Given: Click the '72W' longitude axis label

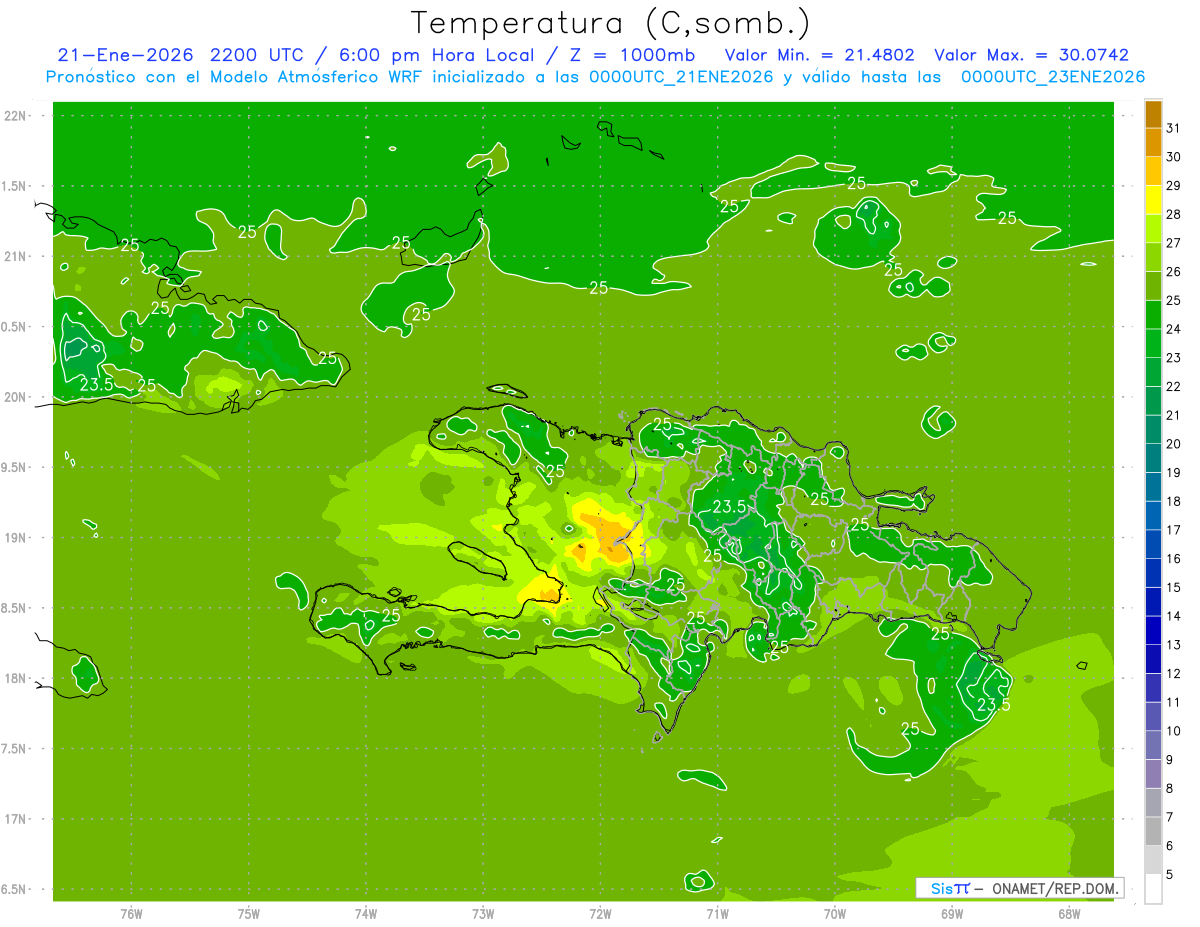Looking at the screenshot, I should click(601, 914).
